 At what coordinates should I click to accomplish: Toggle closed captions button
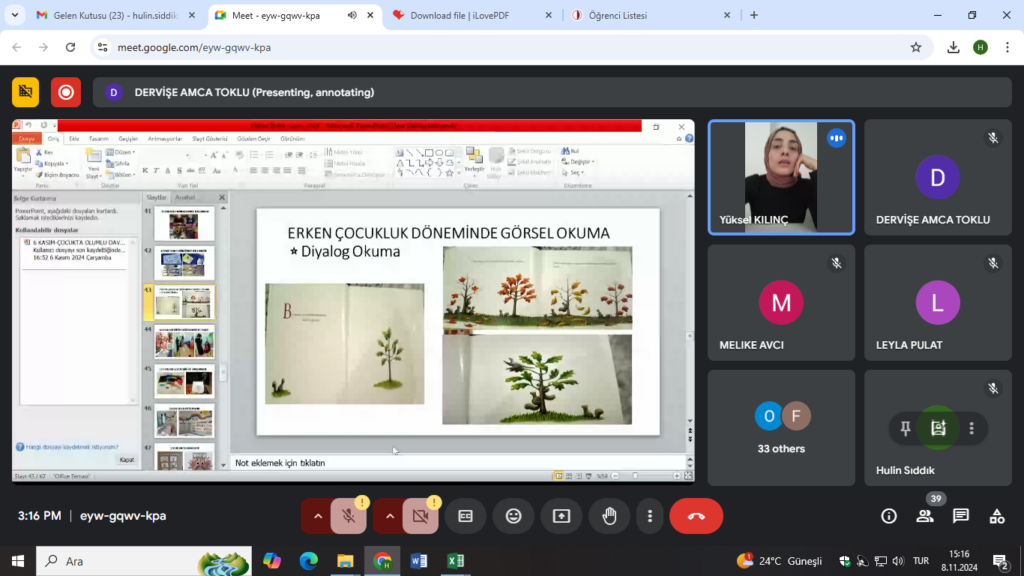(465, 516)
